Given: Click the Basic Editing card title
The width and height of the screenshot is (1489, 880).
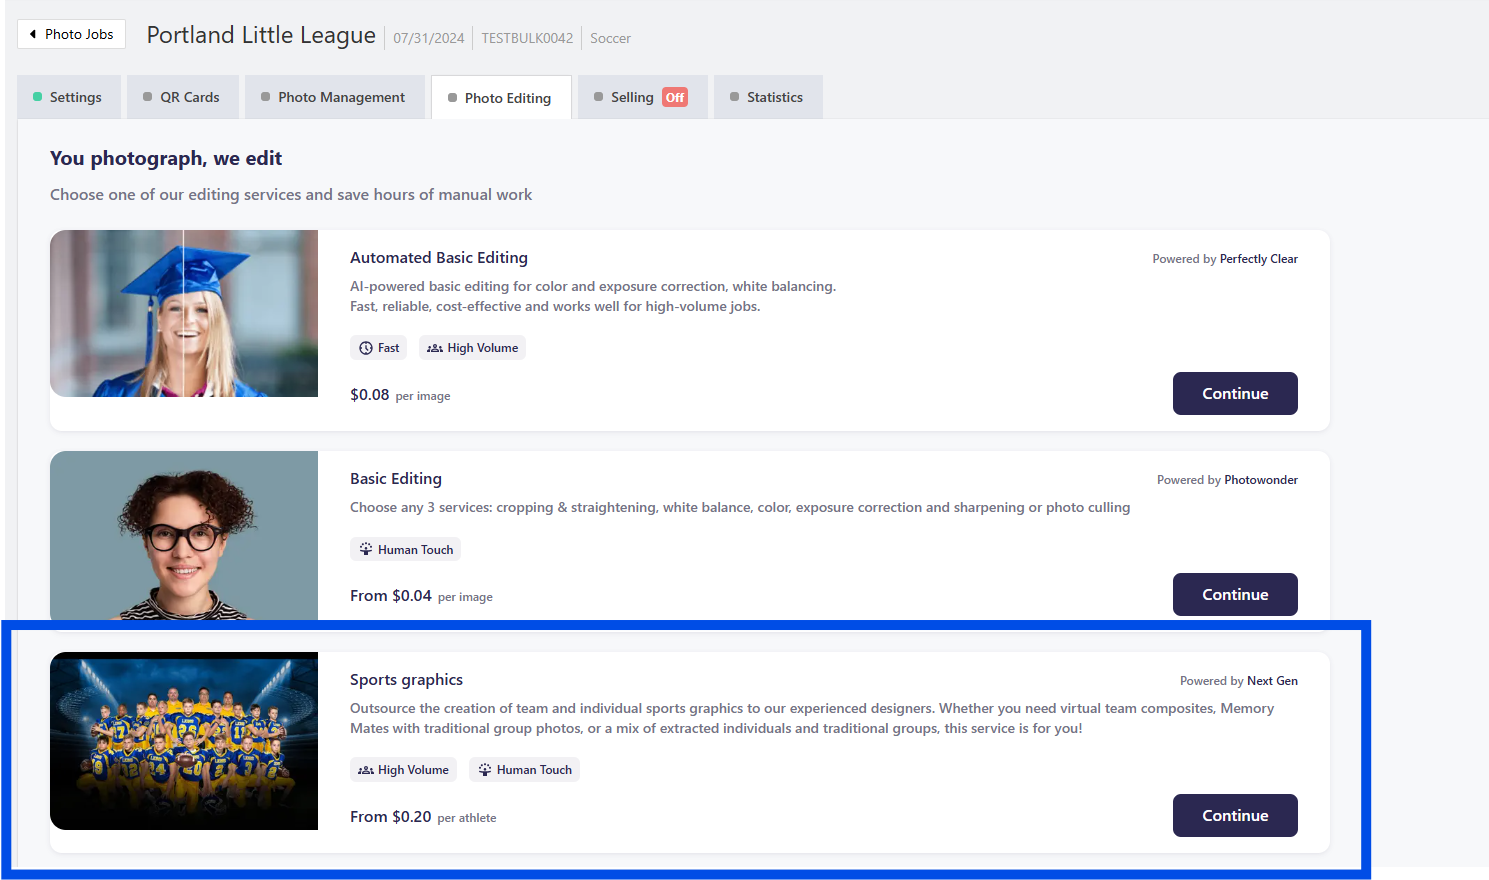Looking at the screenshot, I should coord(396,479).
